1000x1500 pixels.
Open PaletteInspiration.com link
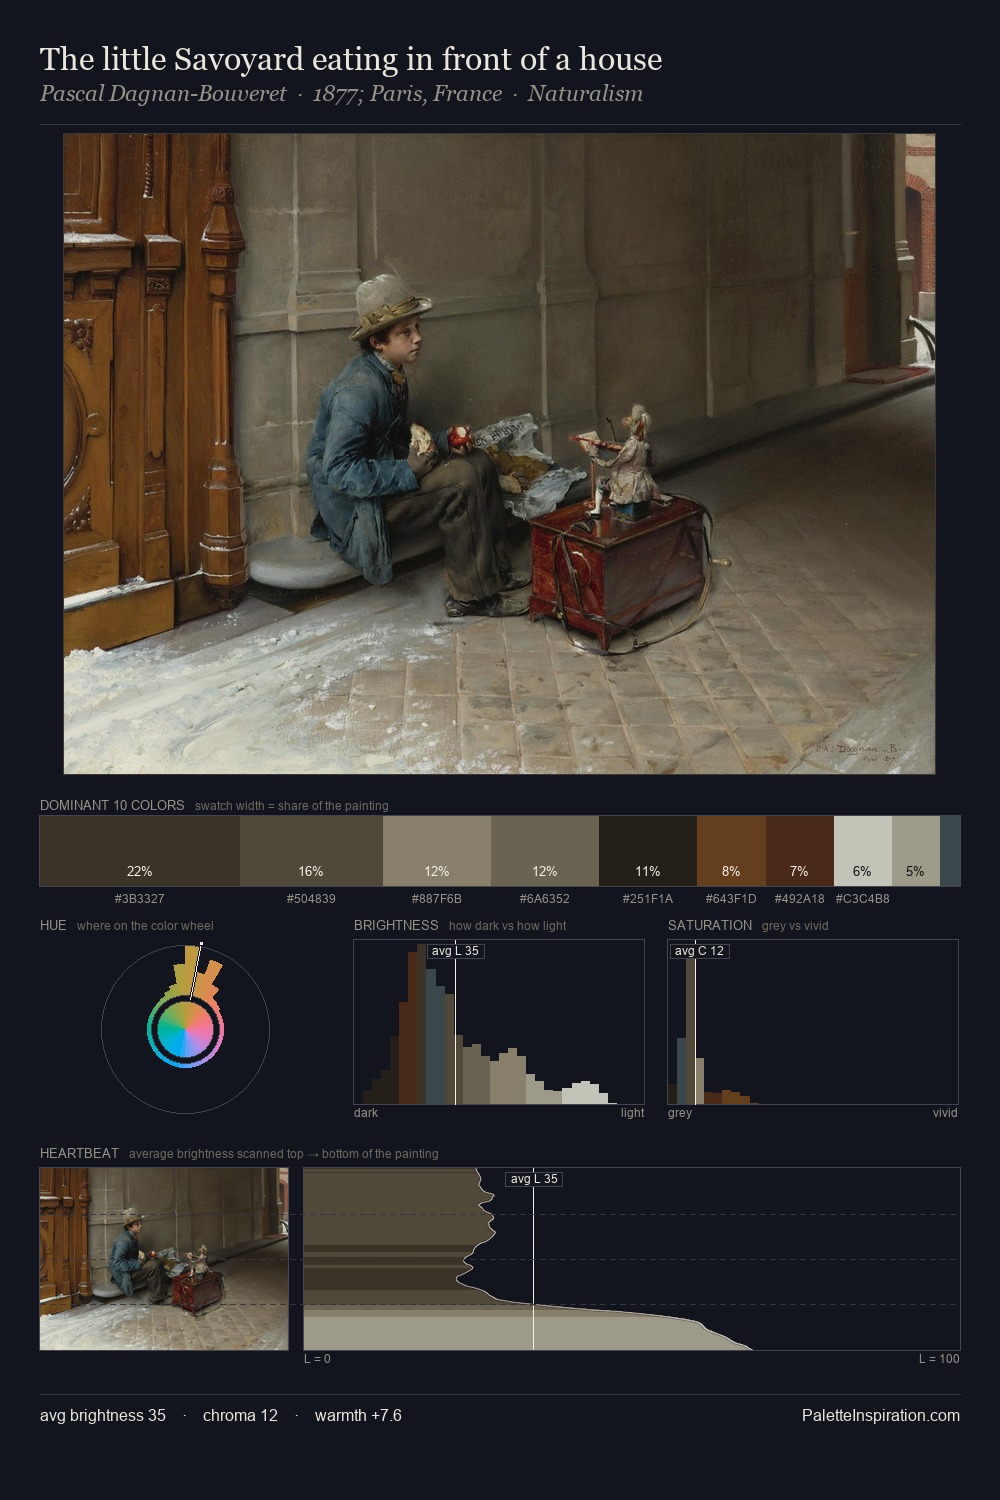(x=881, y=1415)
